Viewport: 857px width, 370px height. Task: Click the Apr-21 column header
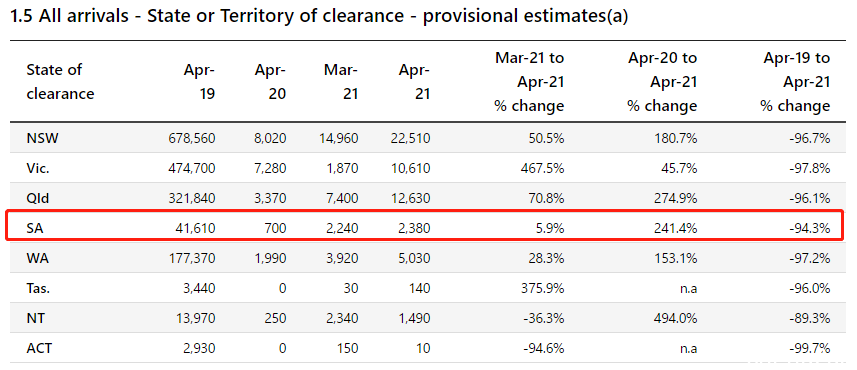click(x=414, y=81)
